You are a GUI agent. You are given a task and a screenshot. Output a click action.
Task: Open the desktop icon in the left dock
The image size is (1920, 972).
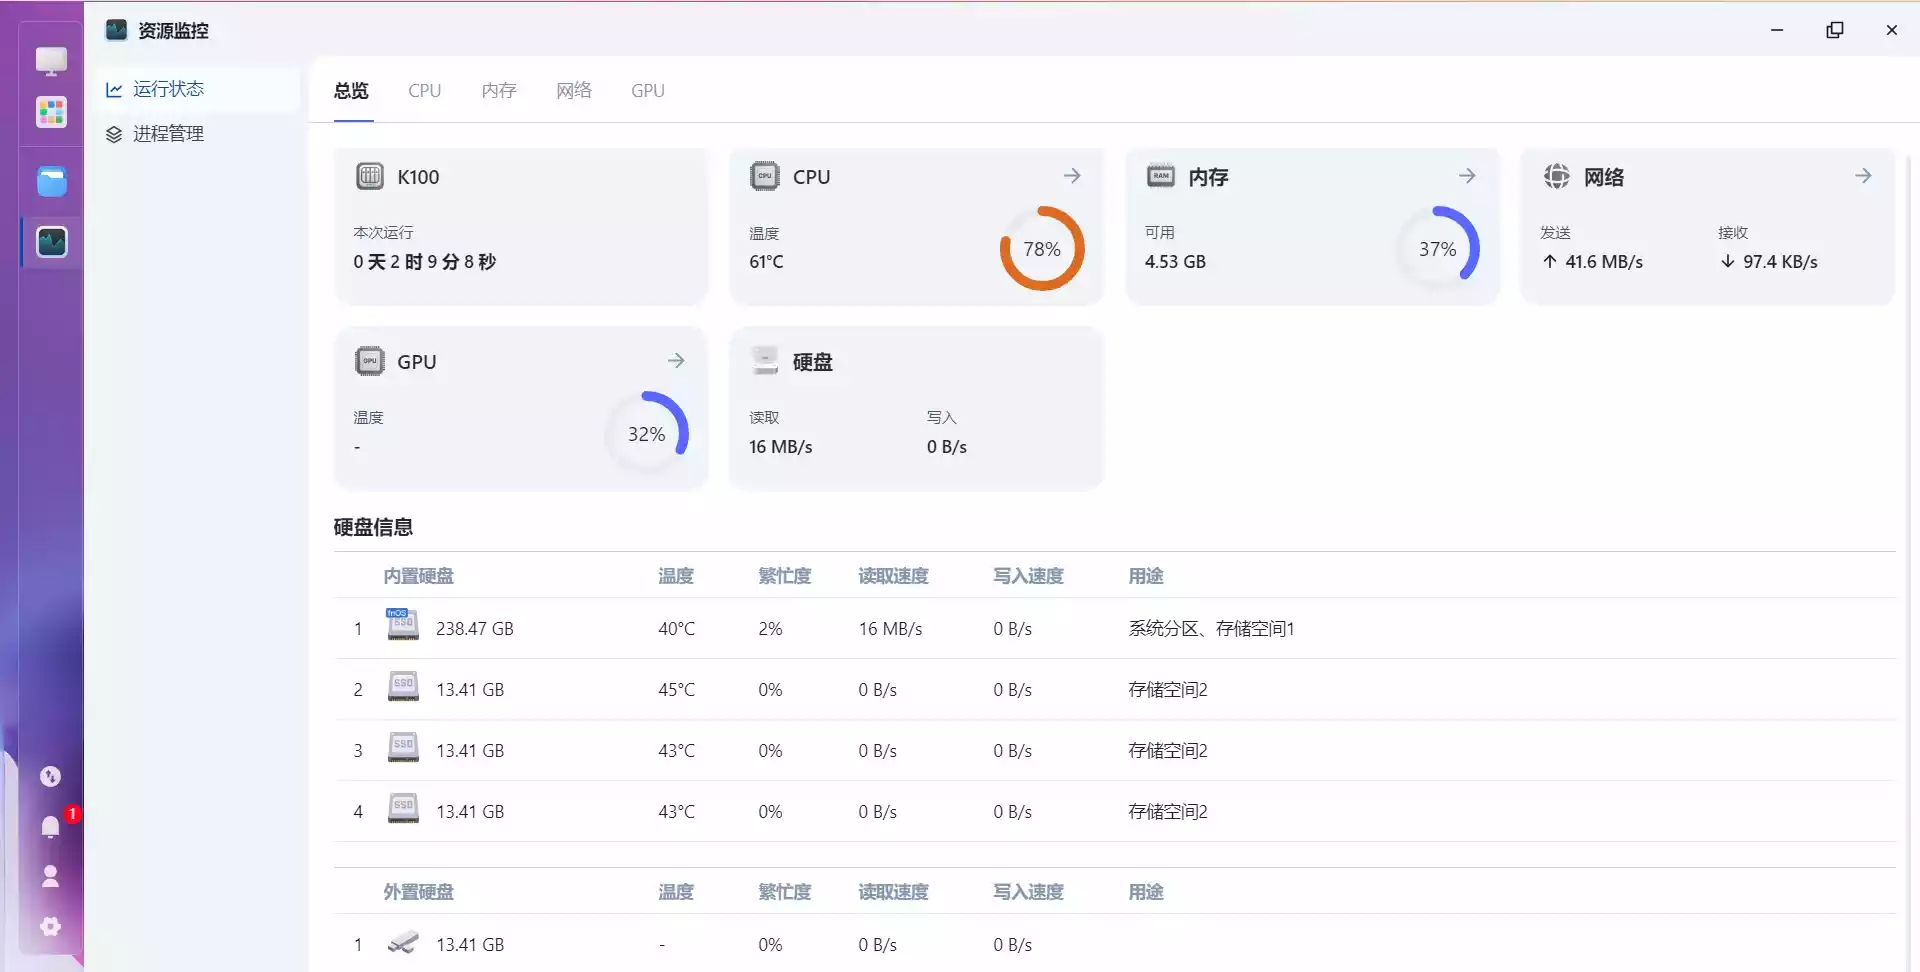(52, 61)
